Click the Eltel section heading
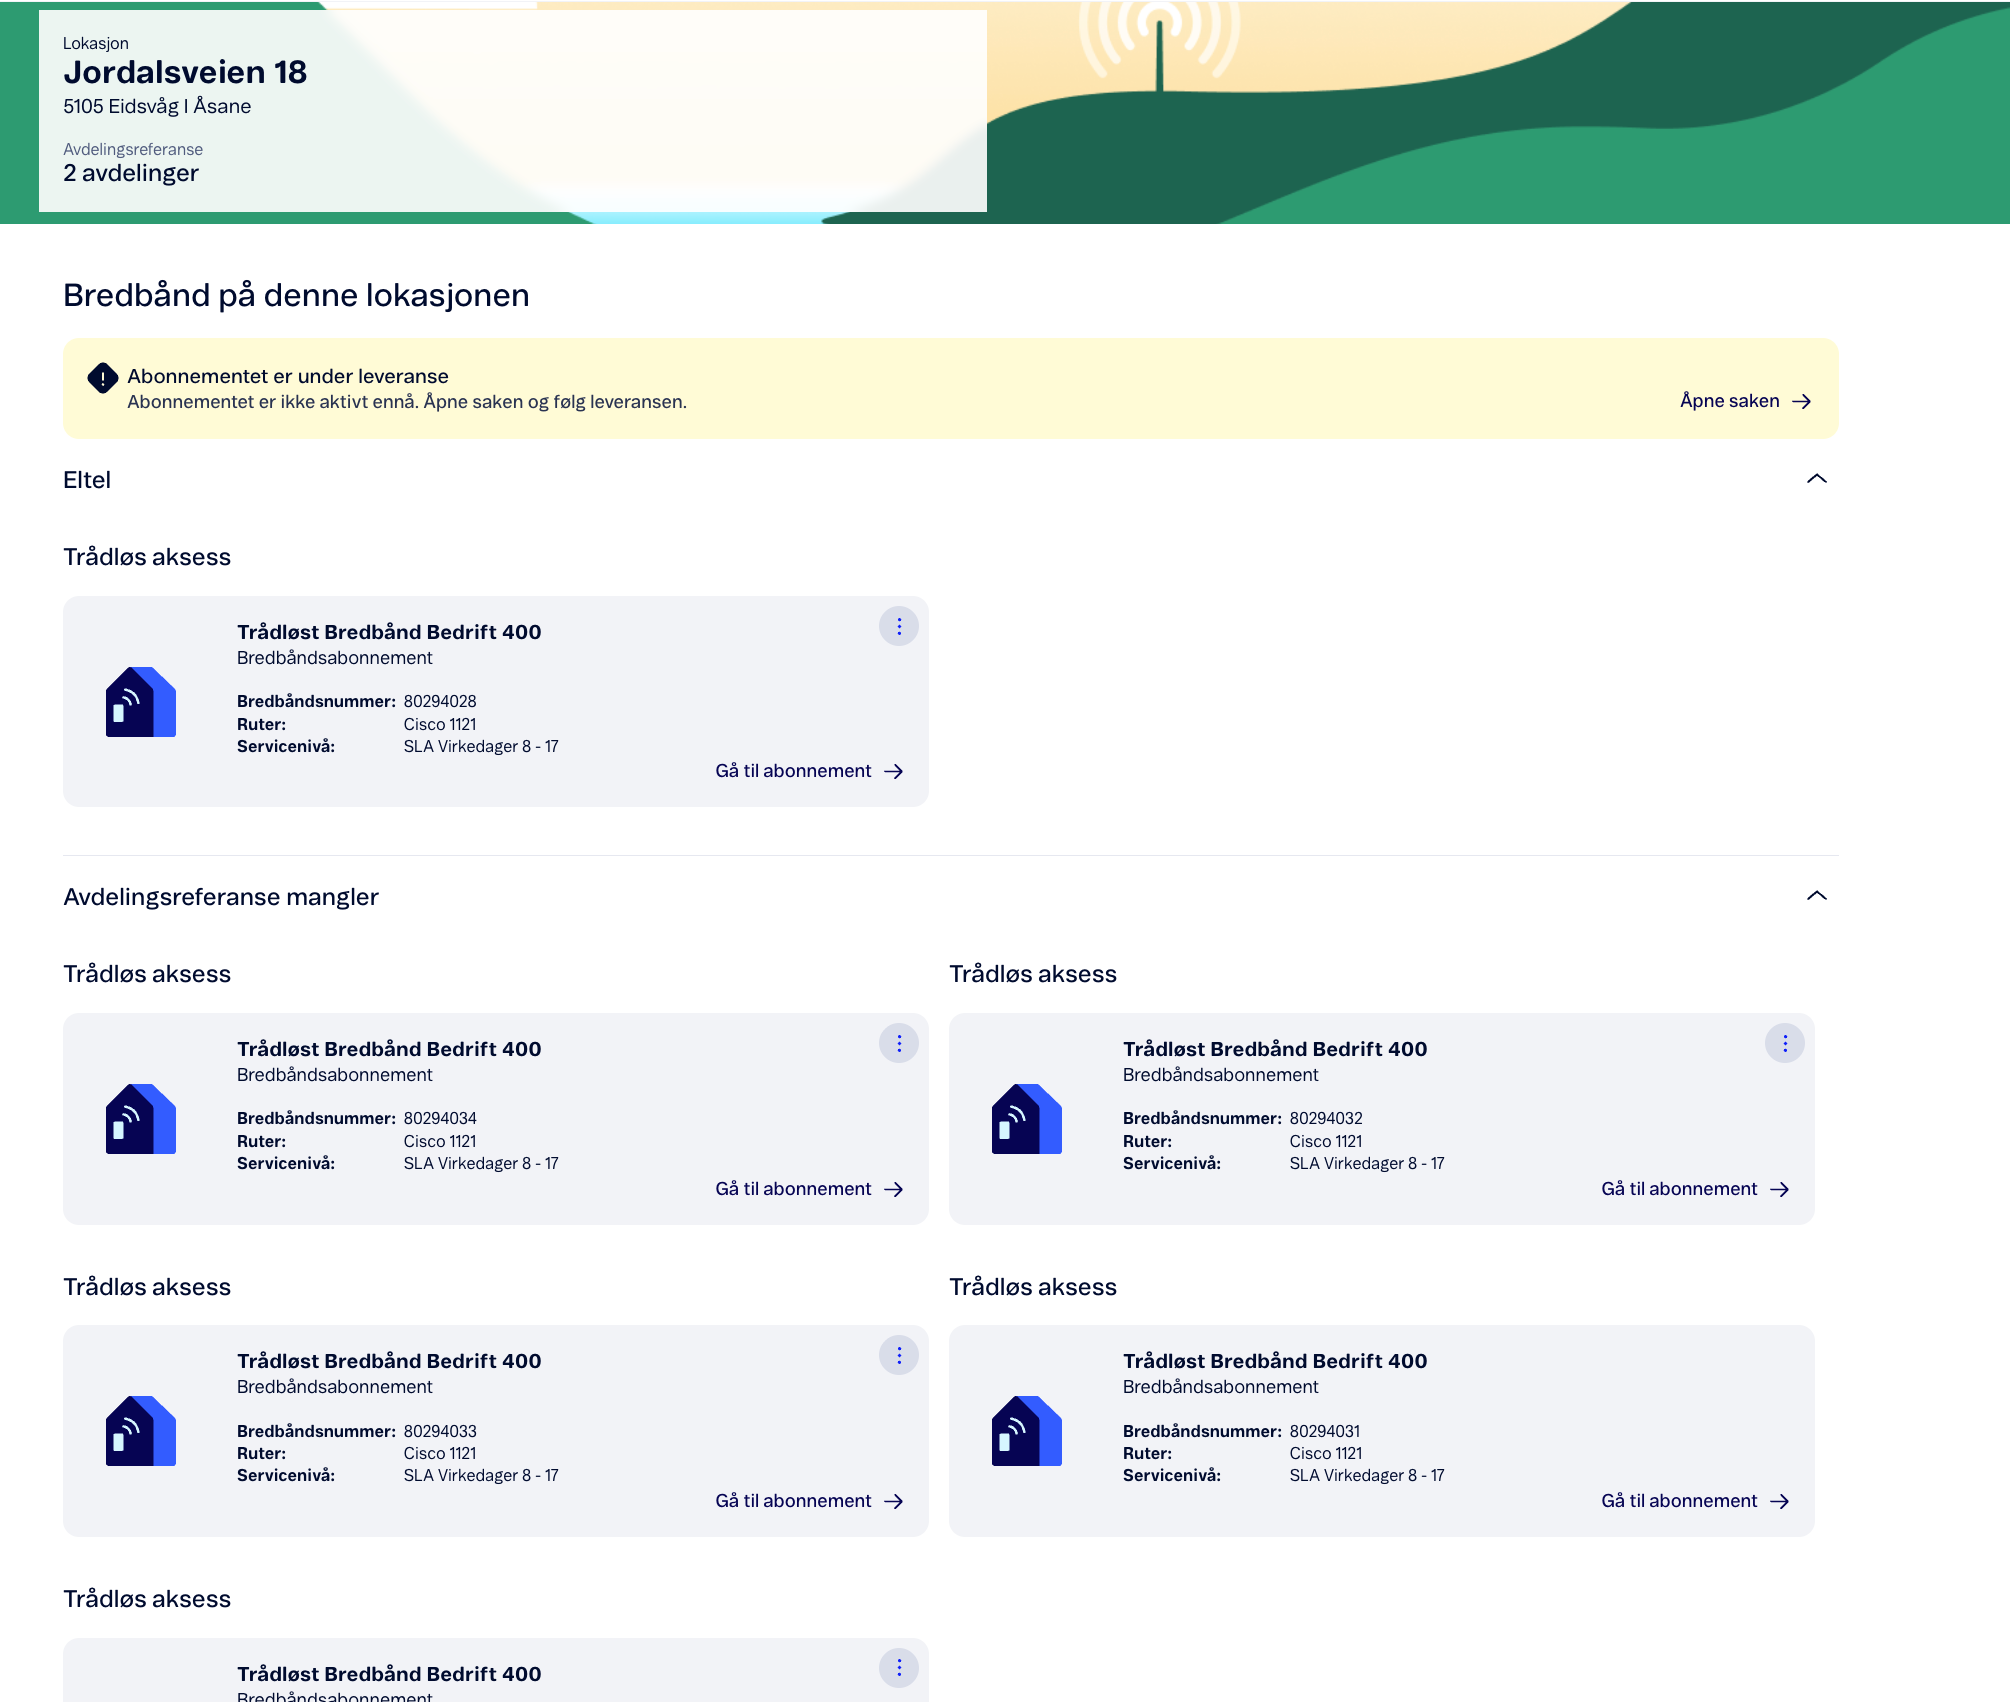Viewport: 2010px width, 1702px height. tap(87, 480)
